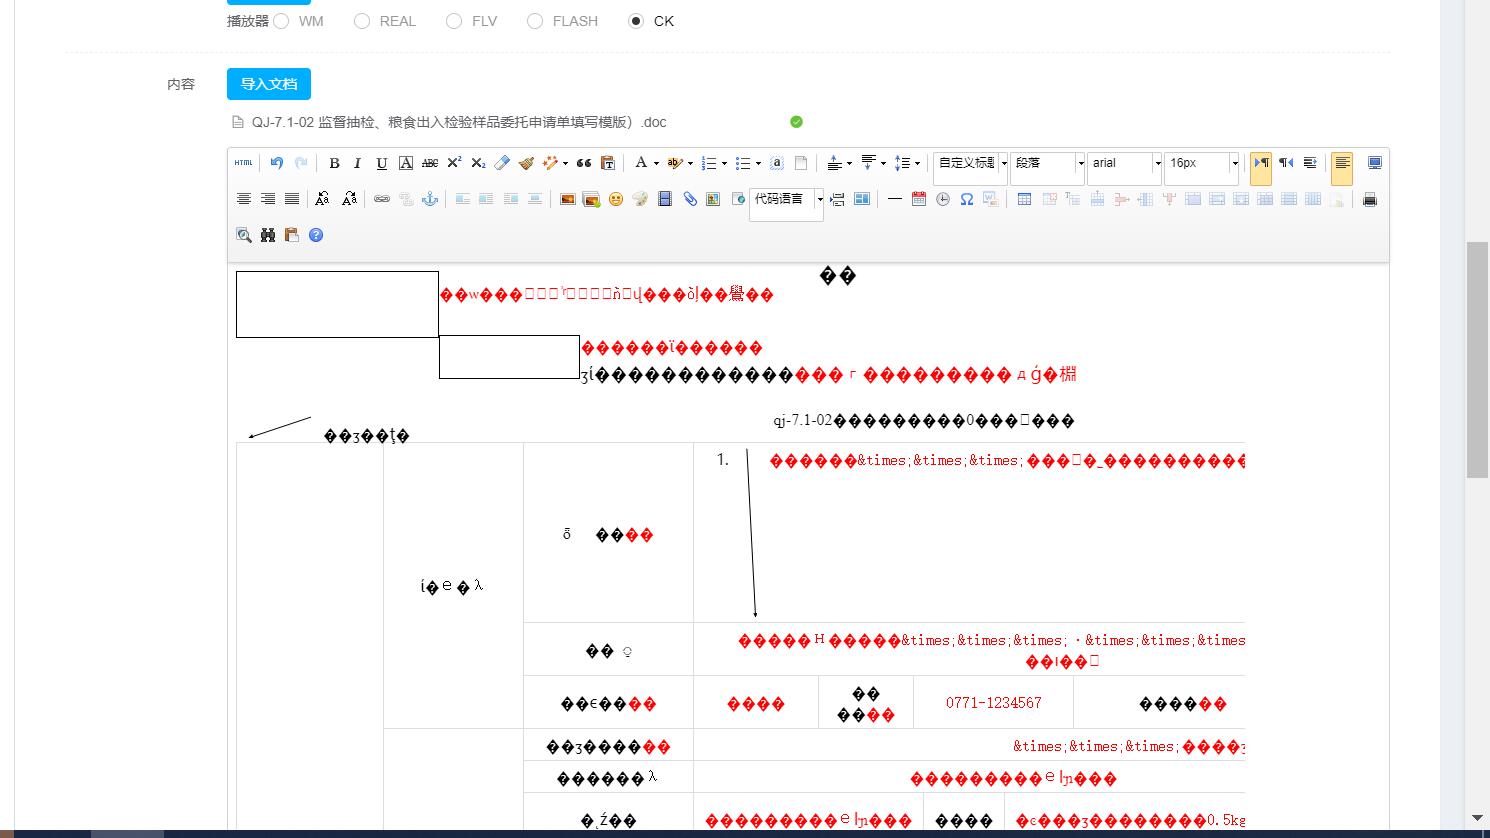Insert a table
1490x838 pixels.
[x=1024, y=199]
